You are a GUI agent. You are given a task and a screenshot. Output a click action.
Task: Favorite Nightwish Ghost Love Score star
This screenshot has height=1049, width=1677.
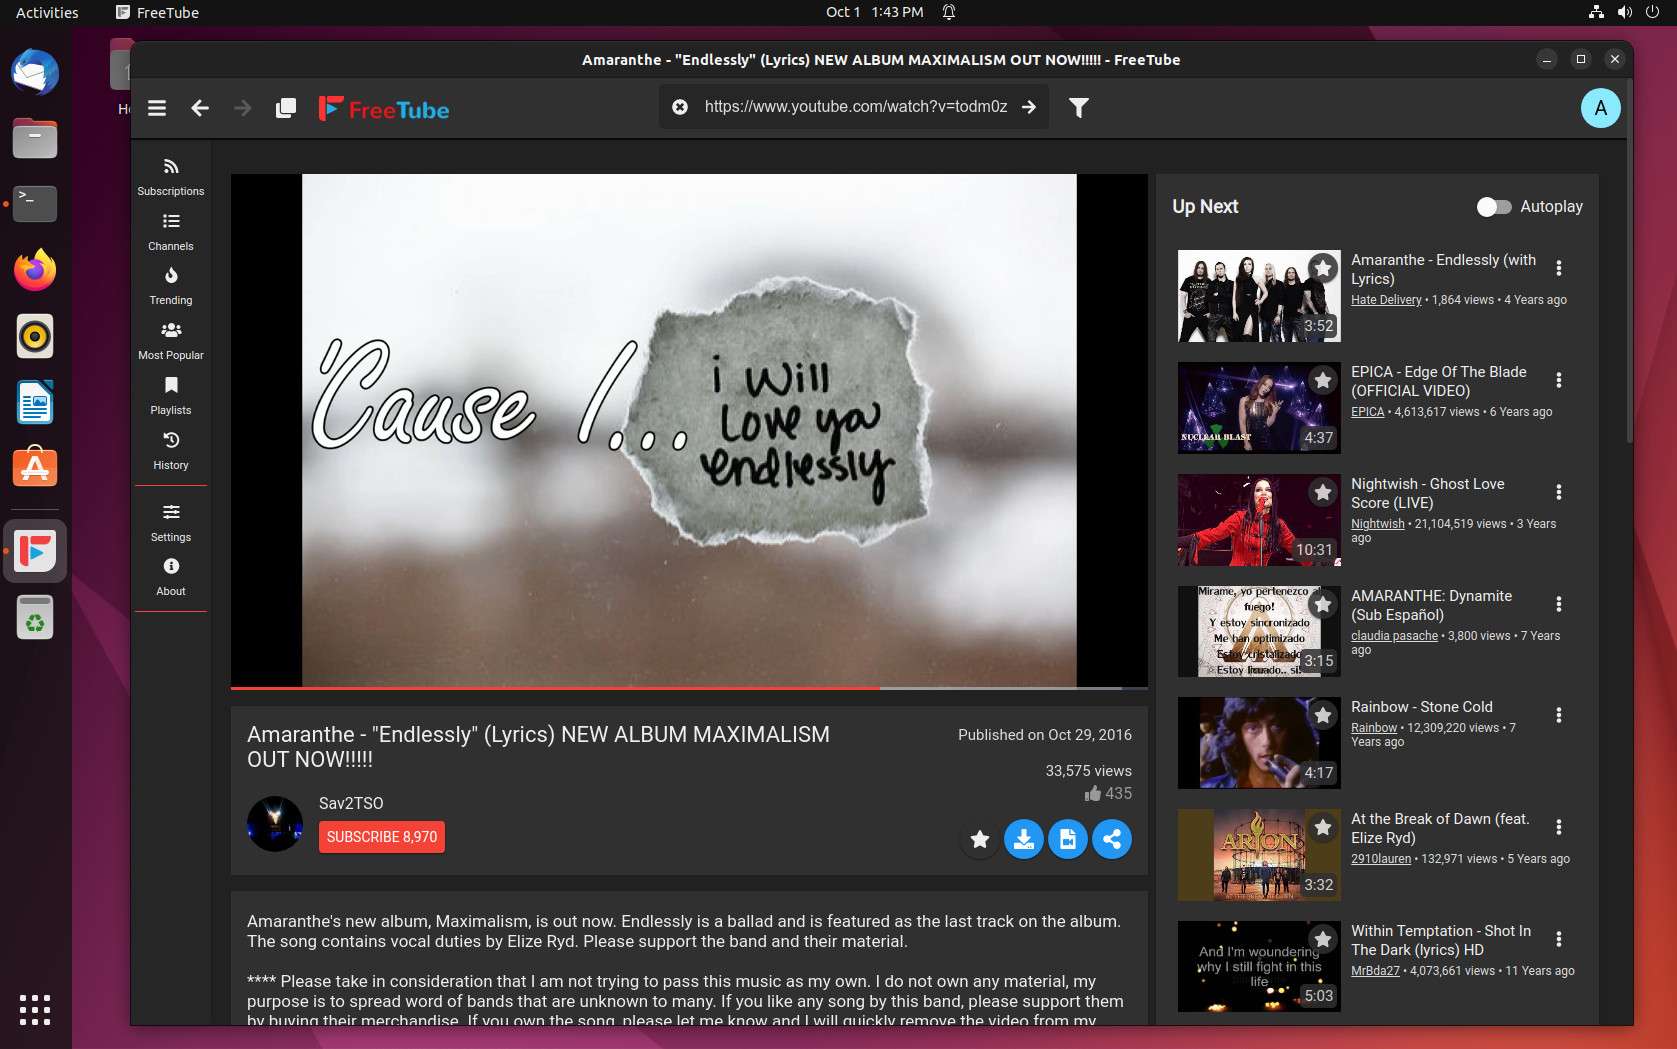tap(1323, 492)
